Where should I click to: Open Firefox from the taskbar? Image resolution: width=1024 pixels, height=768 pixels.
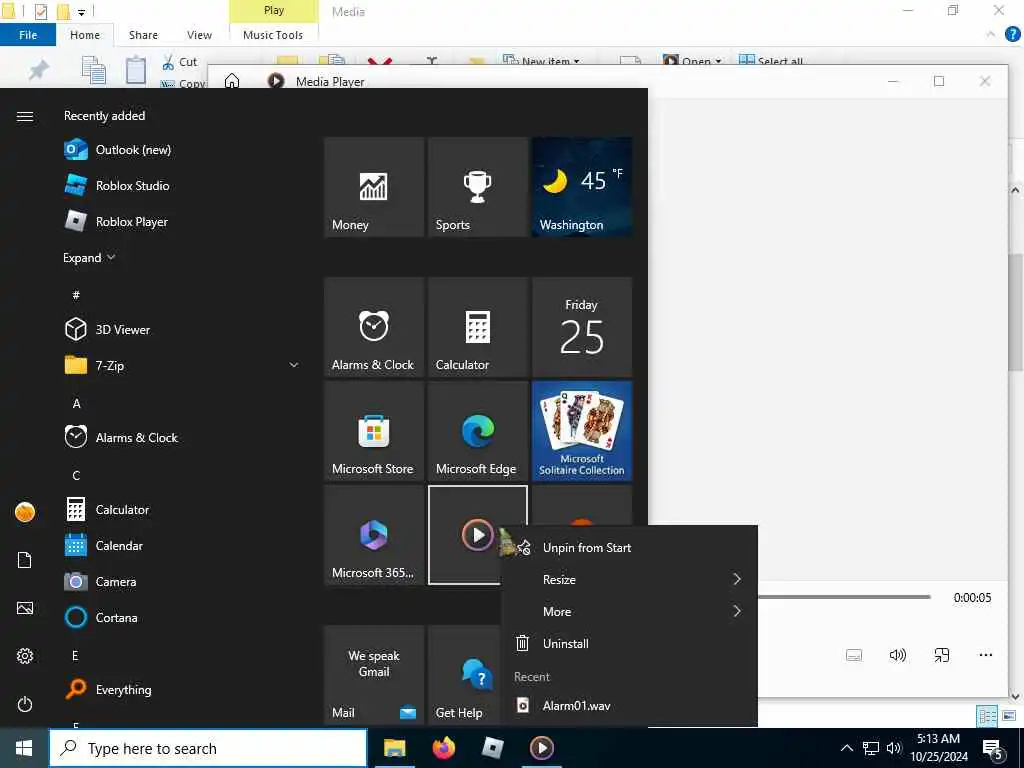pyautogui.click(x=443, y=748)
